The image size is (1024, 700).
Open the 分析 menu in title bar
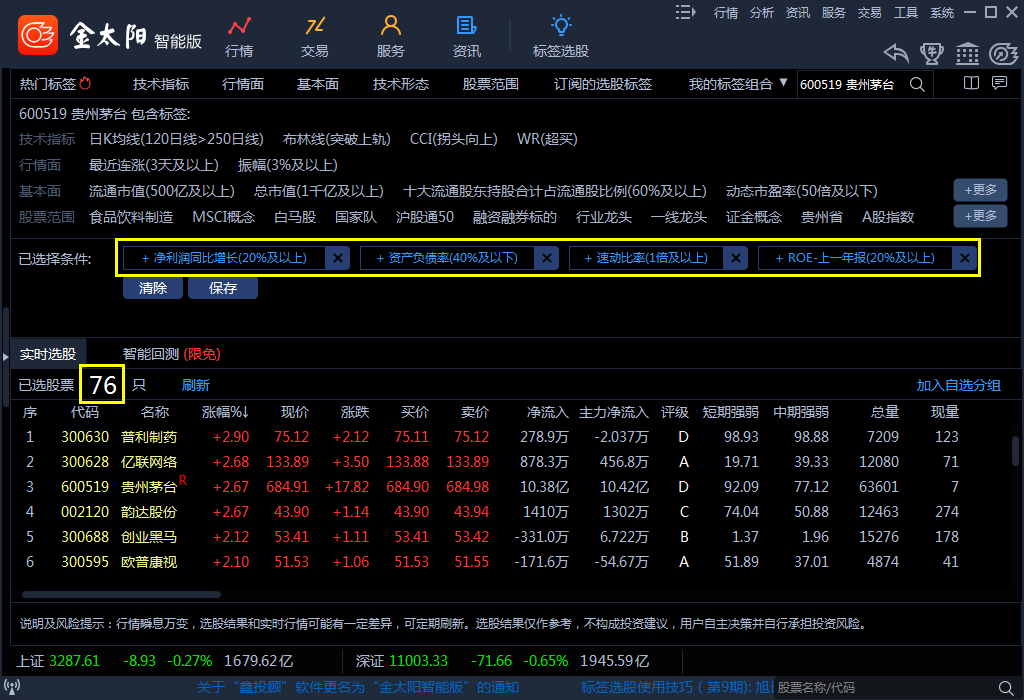761,12
